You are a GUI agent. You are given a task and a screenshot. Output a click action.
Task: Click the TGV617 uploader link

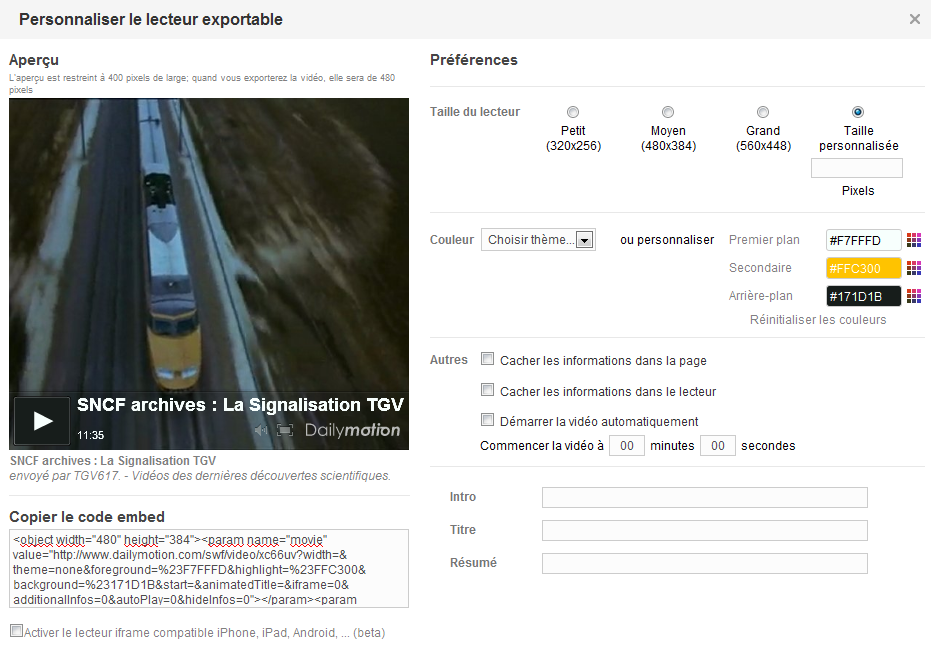97,476
